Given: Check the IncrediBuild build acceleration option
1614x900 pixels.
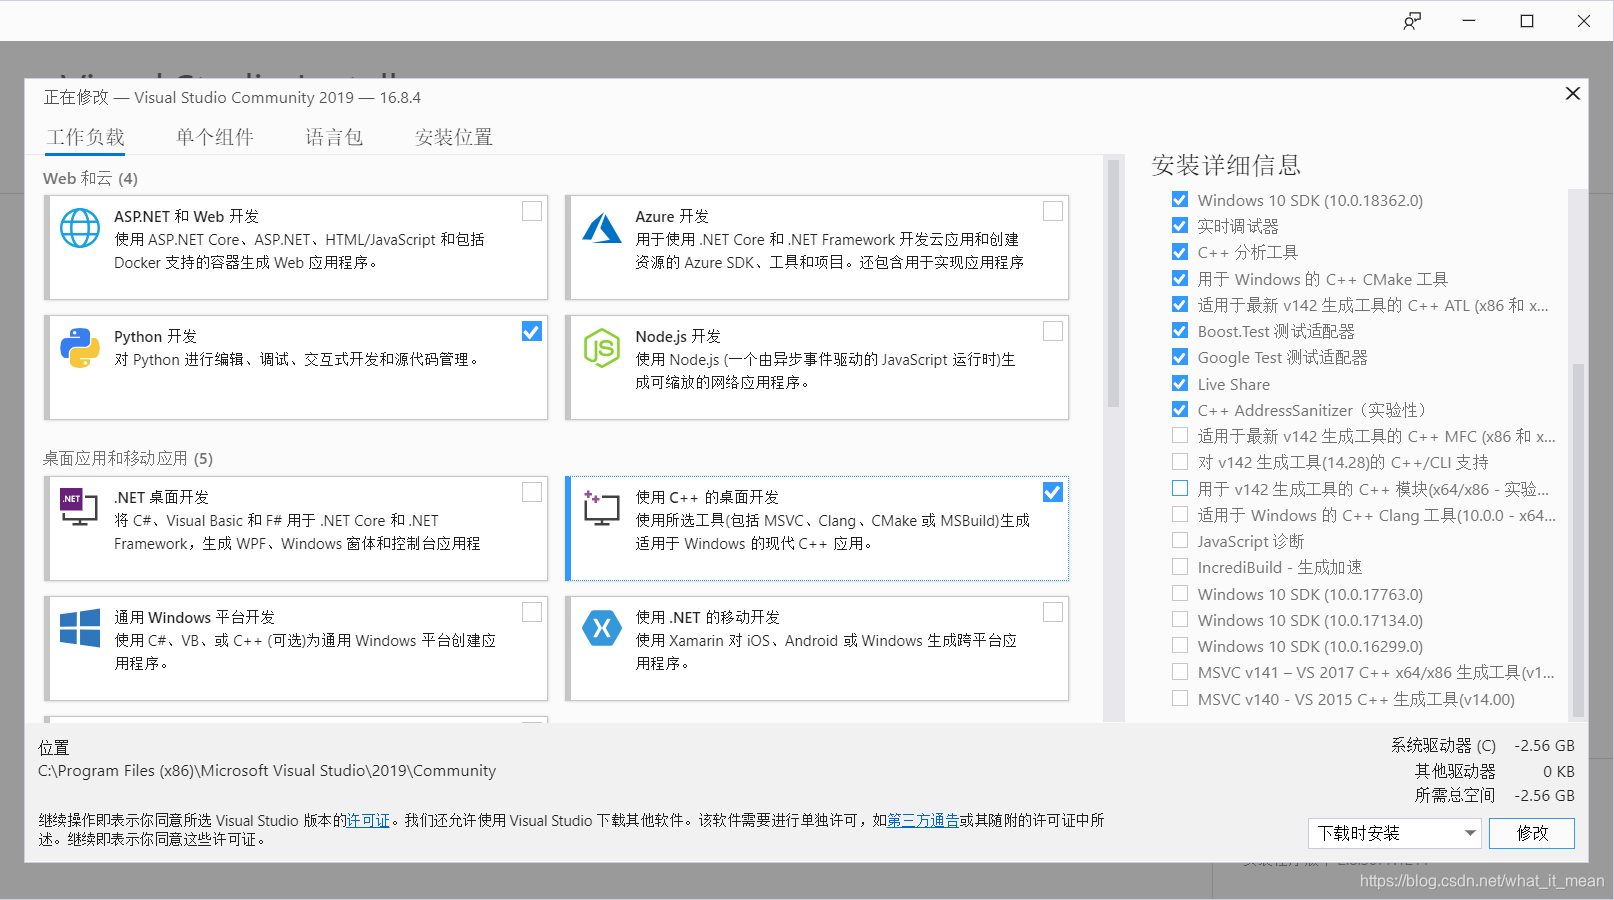Looking at the screenshot, I should pyautogui.click(x=1180, y=567).
